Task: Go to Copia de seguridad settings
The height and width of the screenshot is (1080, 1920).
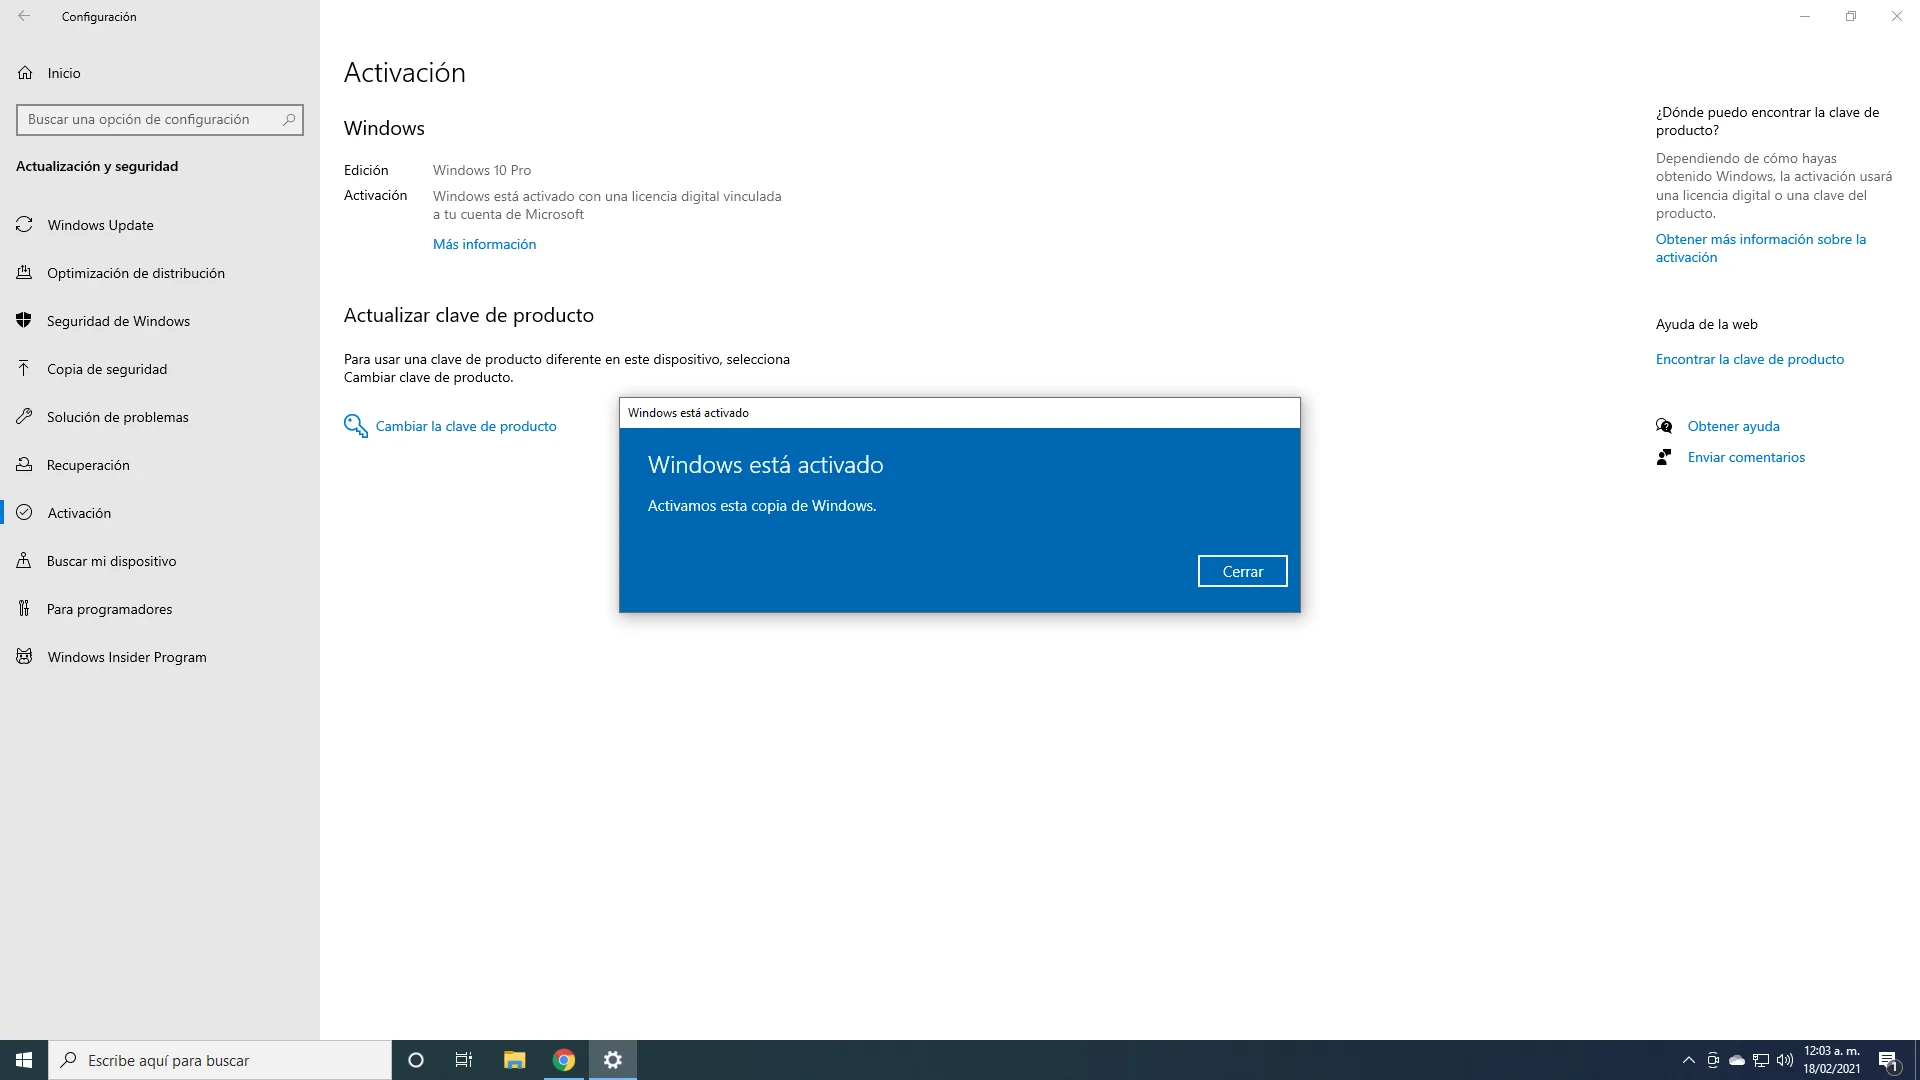Action: [x=107, y=369]
